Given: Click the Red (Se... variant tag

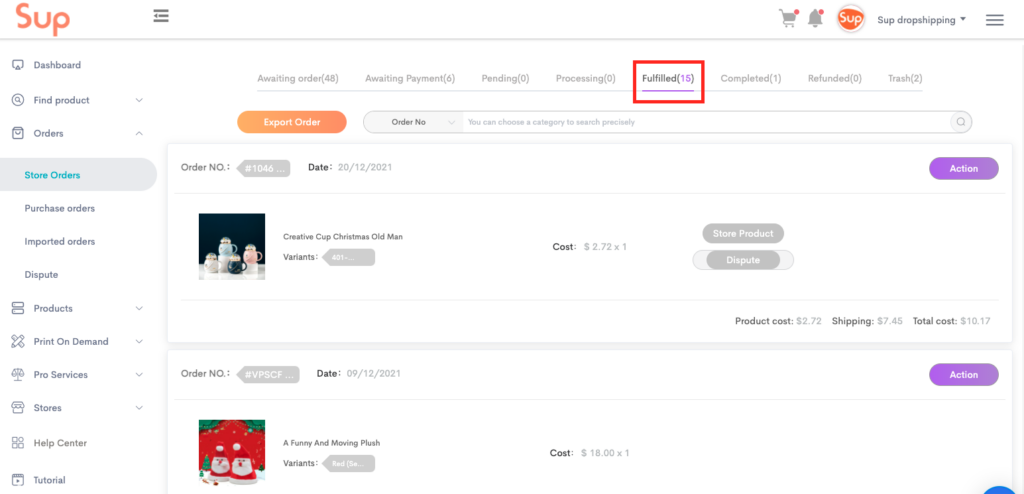Looking at the screenshot, I should pos(349,463).
